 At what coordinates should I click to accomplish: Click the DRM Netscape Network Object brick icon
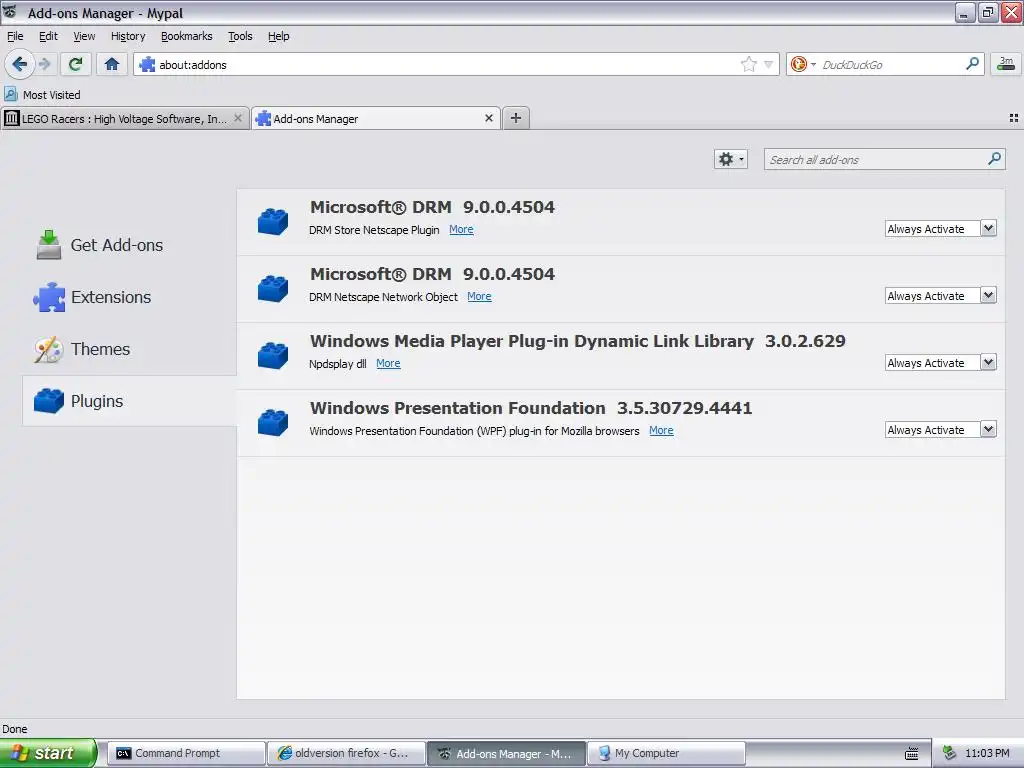coord(273,289)
